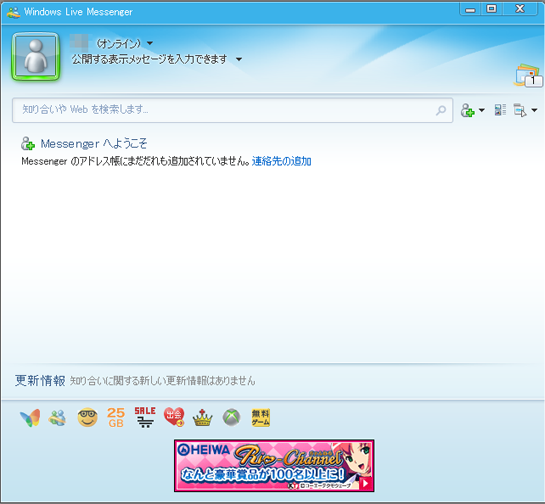
Task: Open the 25 GB storage icon
Action: tap(116, 417)
